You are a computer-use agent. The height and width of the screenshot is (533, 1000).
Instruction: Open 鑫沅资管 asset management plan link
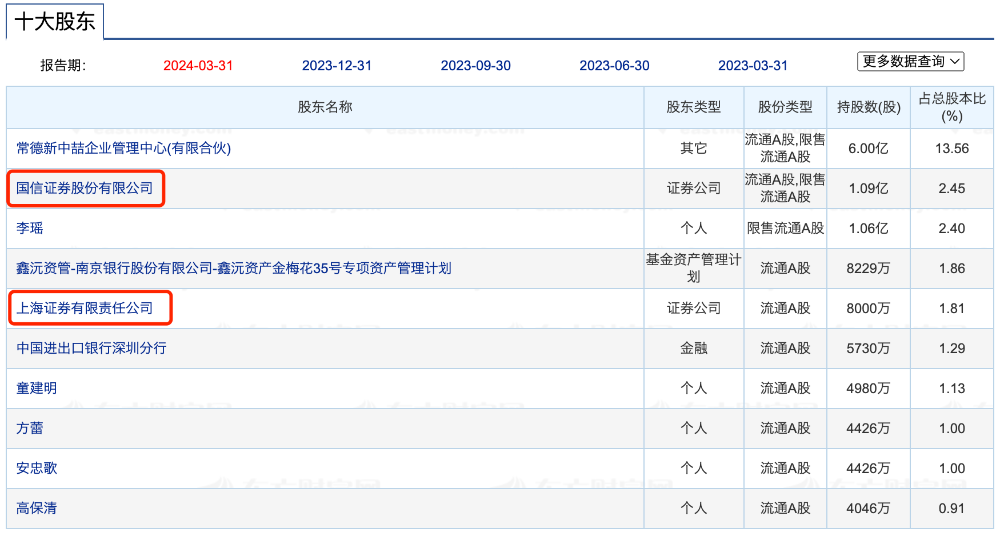click(233, 268)
